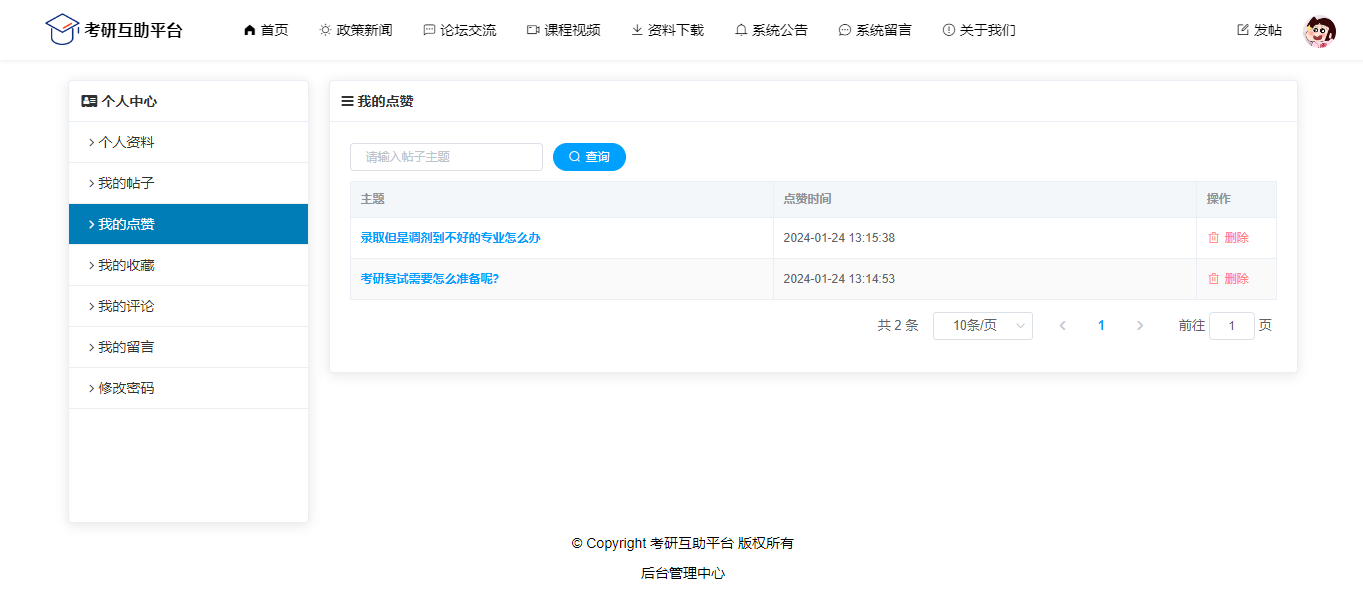
Task: Click the 后台管理中心 footer link
Action: pos(682,573)
